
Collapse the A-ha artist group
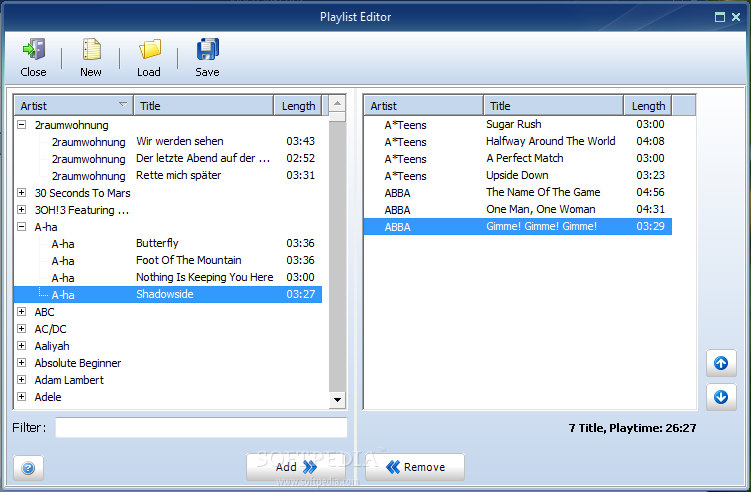(x=22, y=227)
